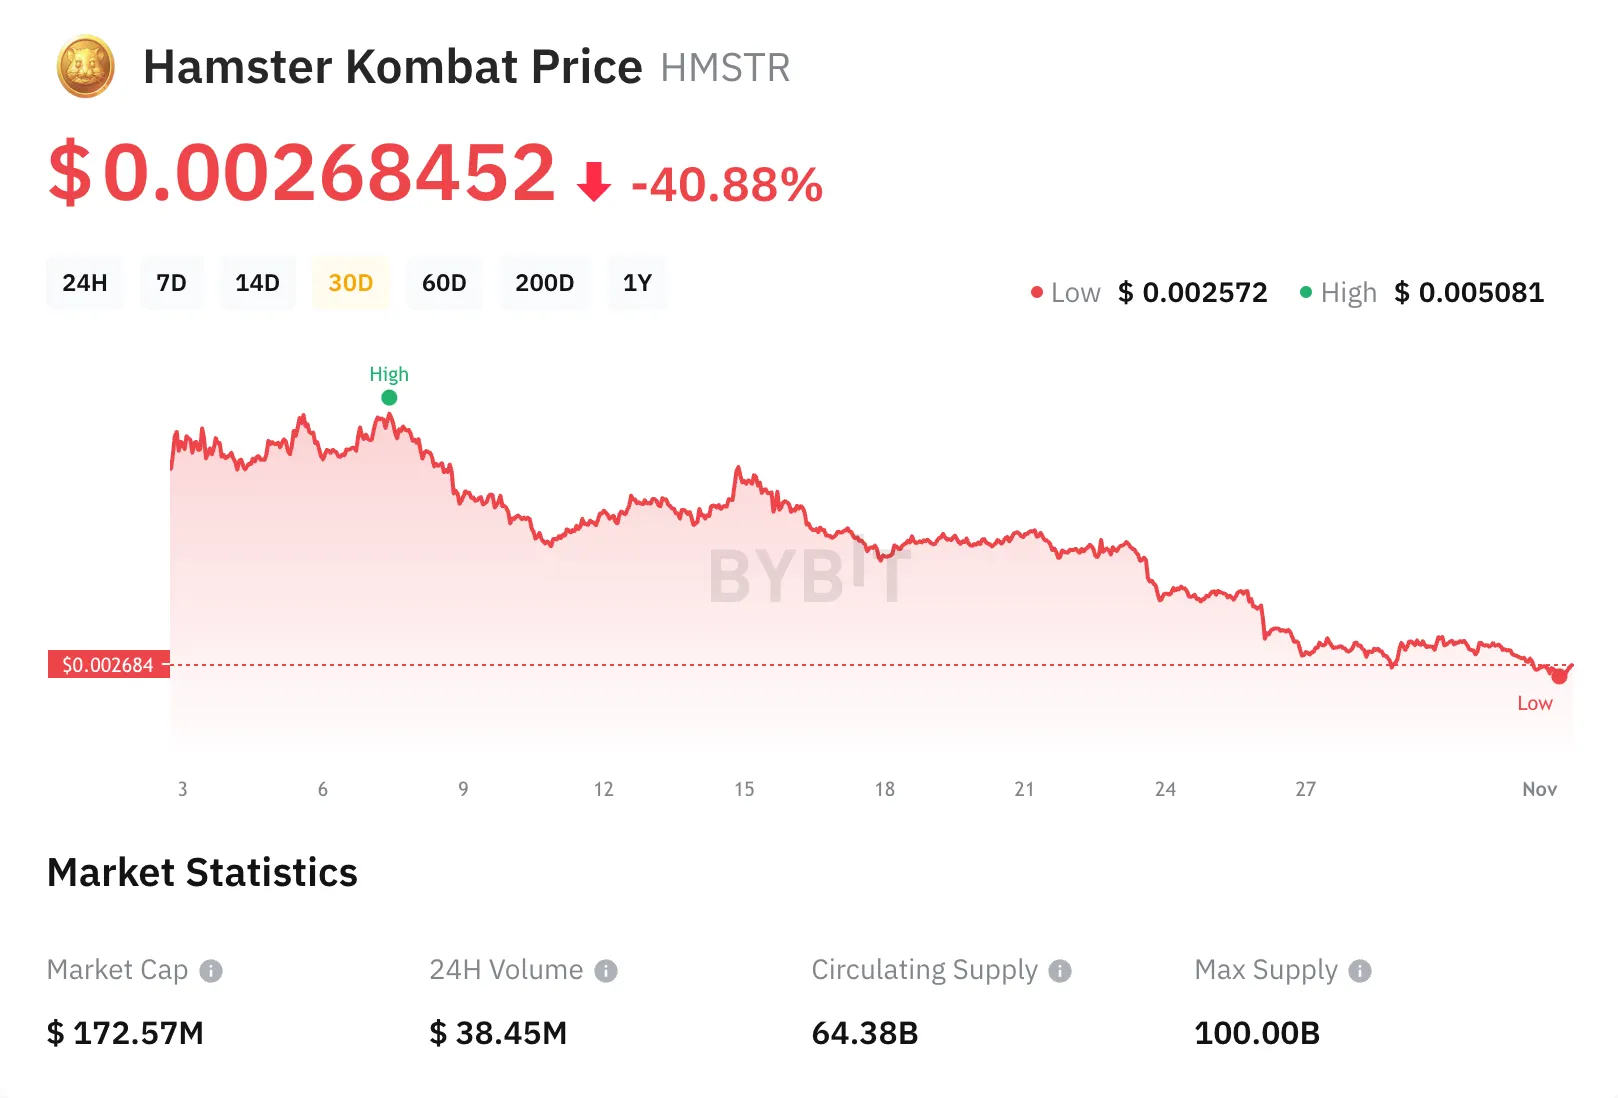Screen dimensions: 1618x1098
Task: Switch to the 7D time range
Action: [172, 283]
